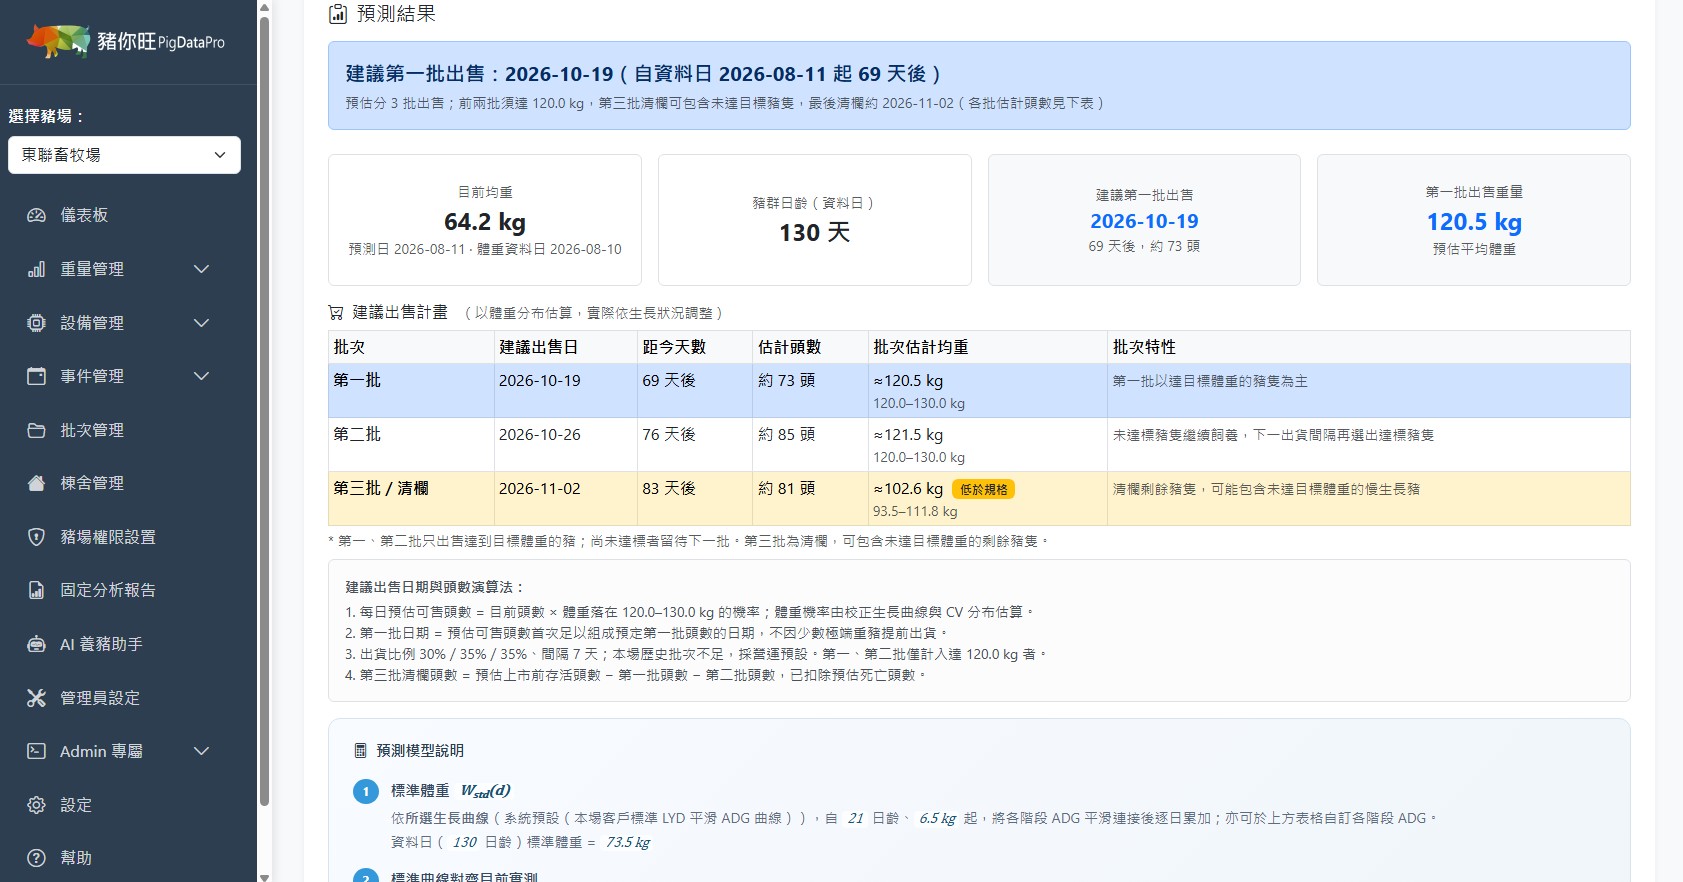Click the 120.5 kg first batch weight
Screen dimensions: 1683x882
click(1474, 222)
